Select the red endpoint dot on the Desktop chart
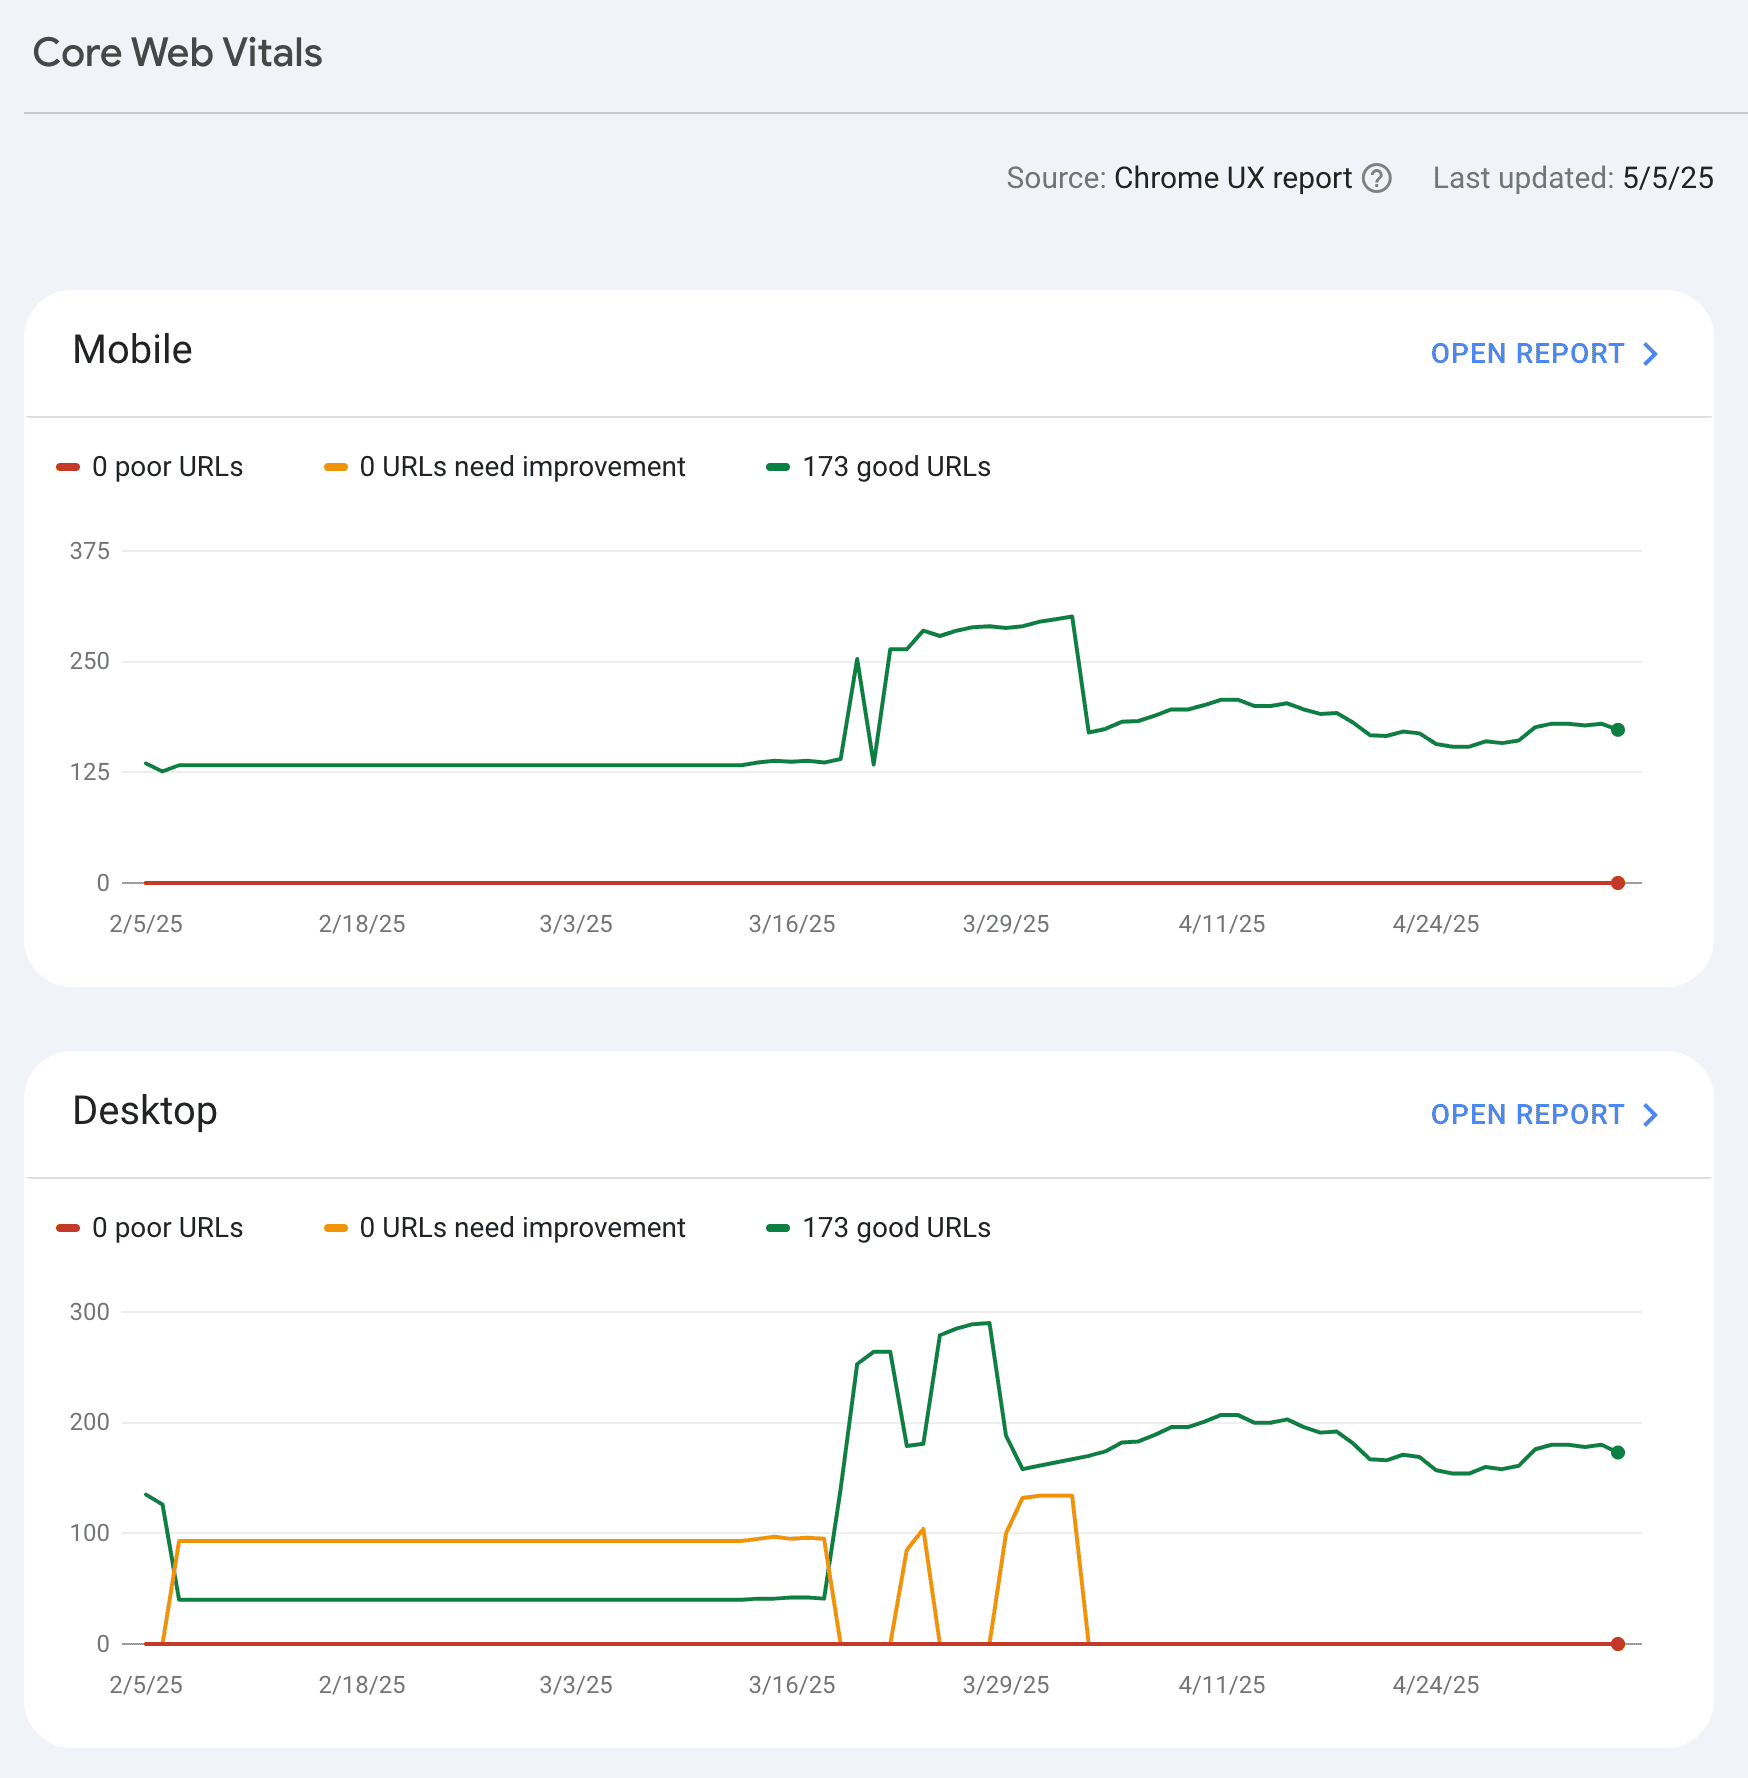 (1618, 1644)
